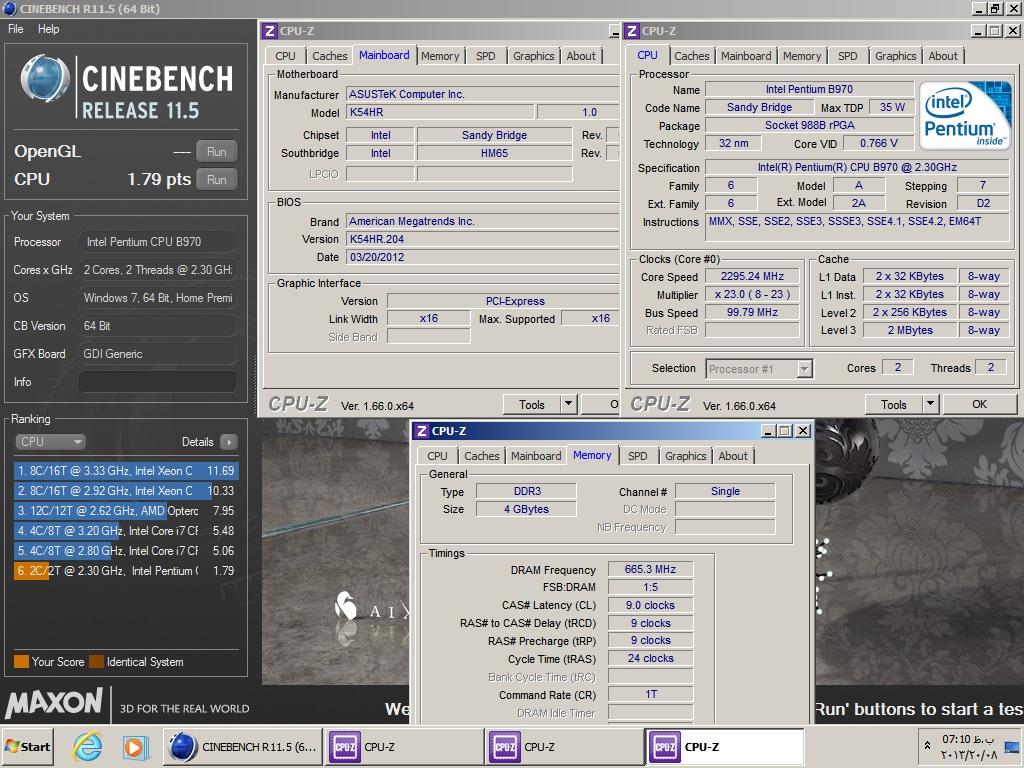Image resolution: width=1024 pixels, height=768 pixels.
Task: Click the Your Score orange legend swatch
Action: click(21, 662)
